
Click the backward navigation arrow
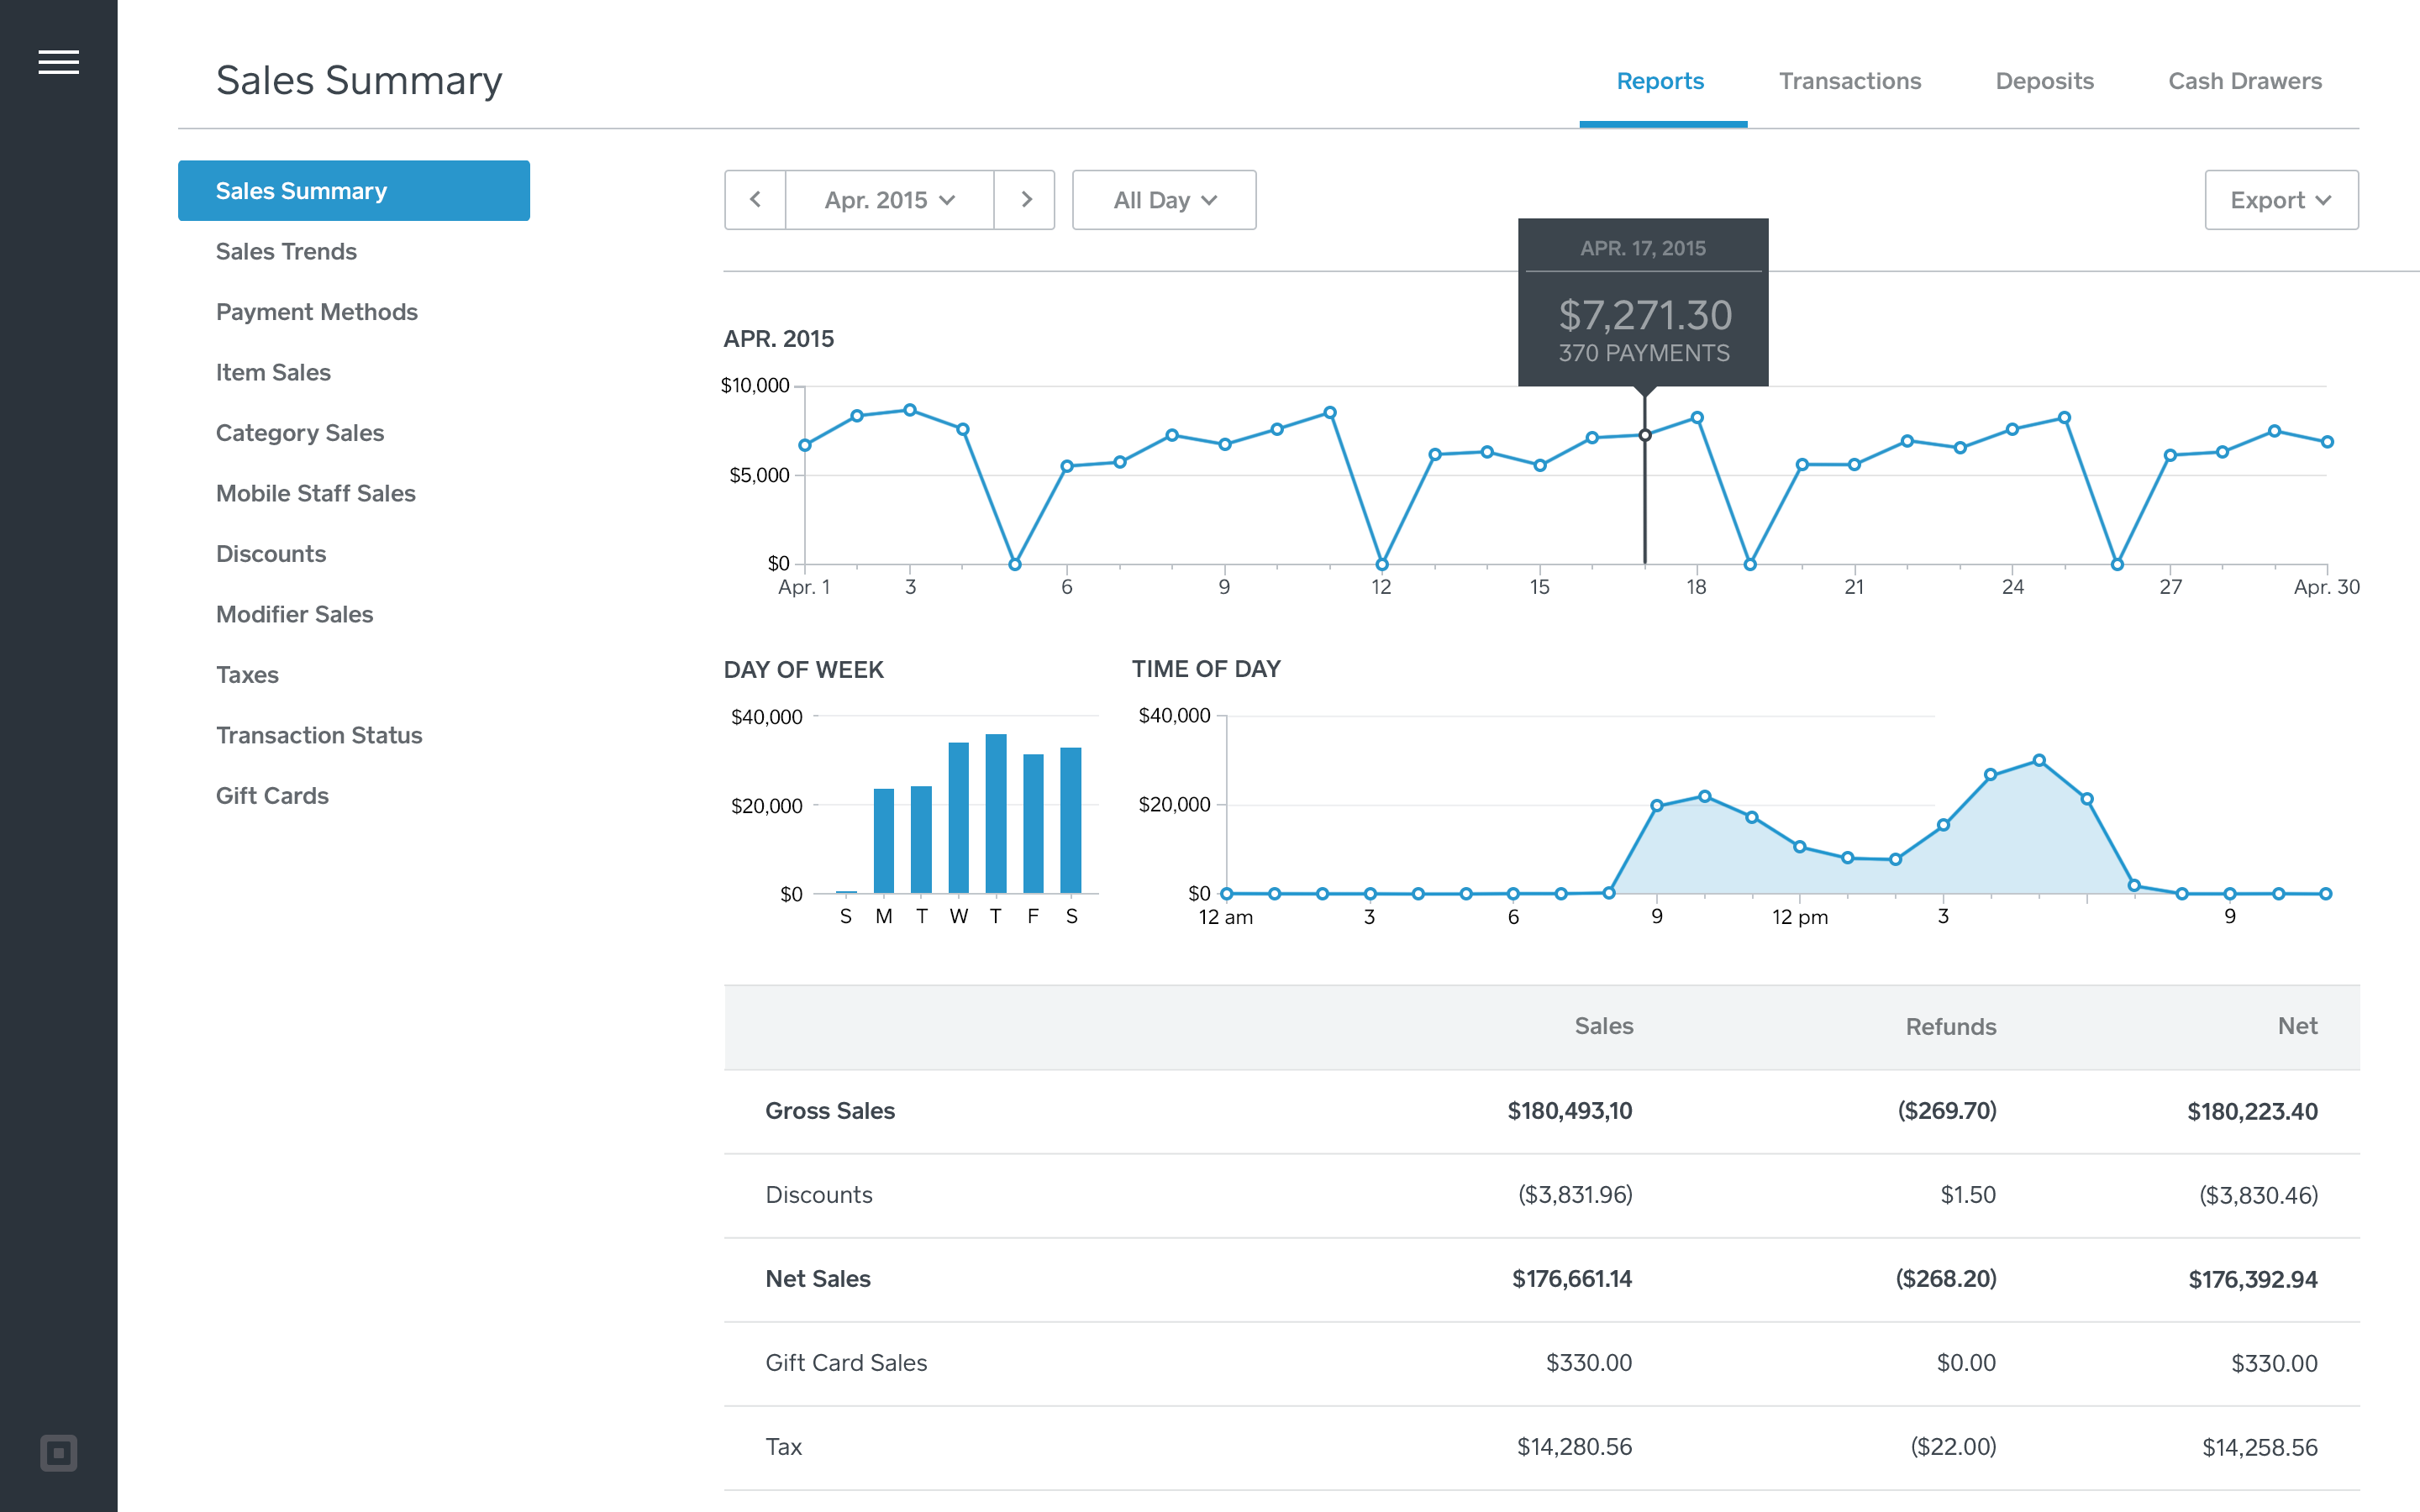[756, 198]
